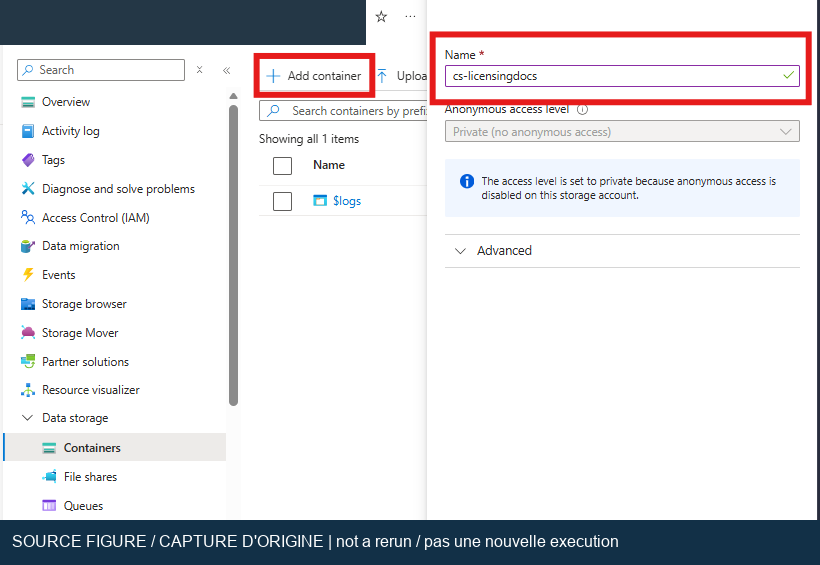Open Resource visualizer in the sidebar
This screenshot has height=565, width=820.
(x=91, y=390)
